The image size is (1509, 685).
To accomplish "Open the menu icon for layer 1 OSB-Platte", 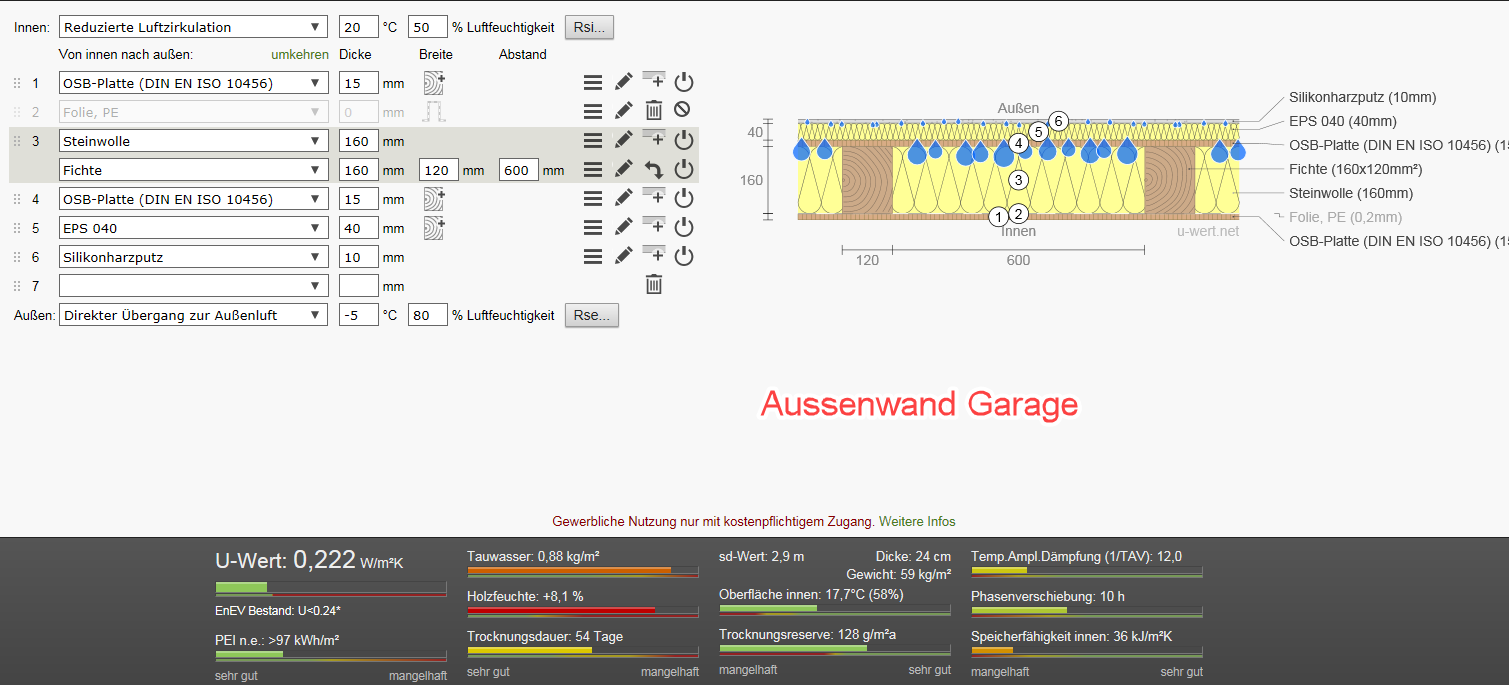I will tap(593, 83).
